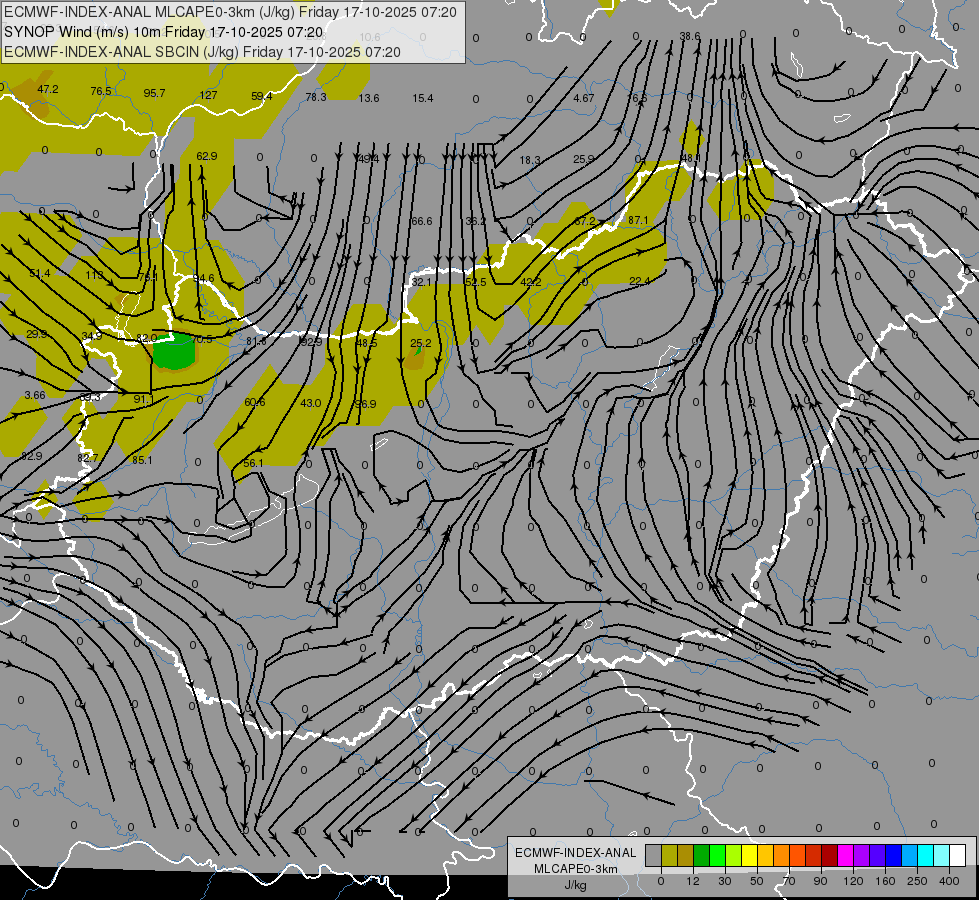Click the grid value 91.1

pos(144,399)
